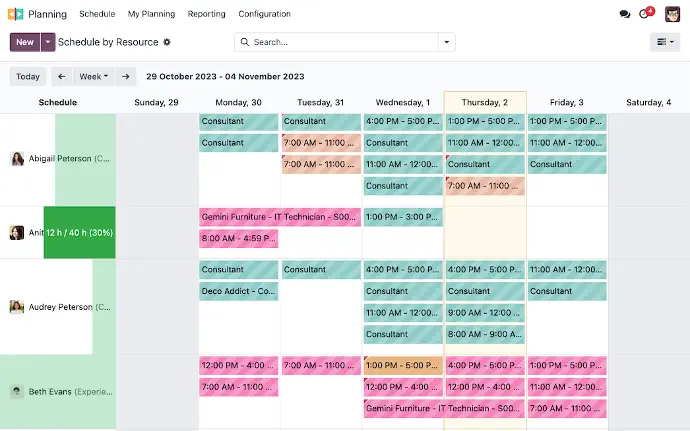Open the Configuration menu
Viewport: 690px width, 431px height.
pyautogui.click(x=264, y=14)
